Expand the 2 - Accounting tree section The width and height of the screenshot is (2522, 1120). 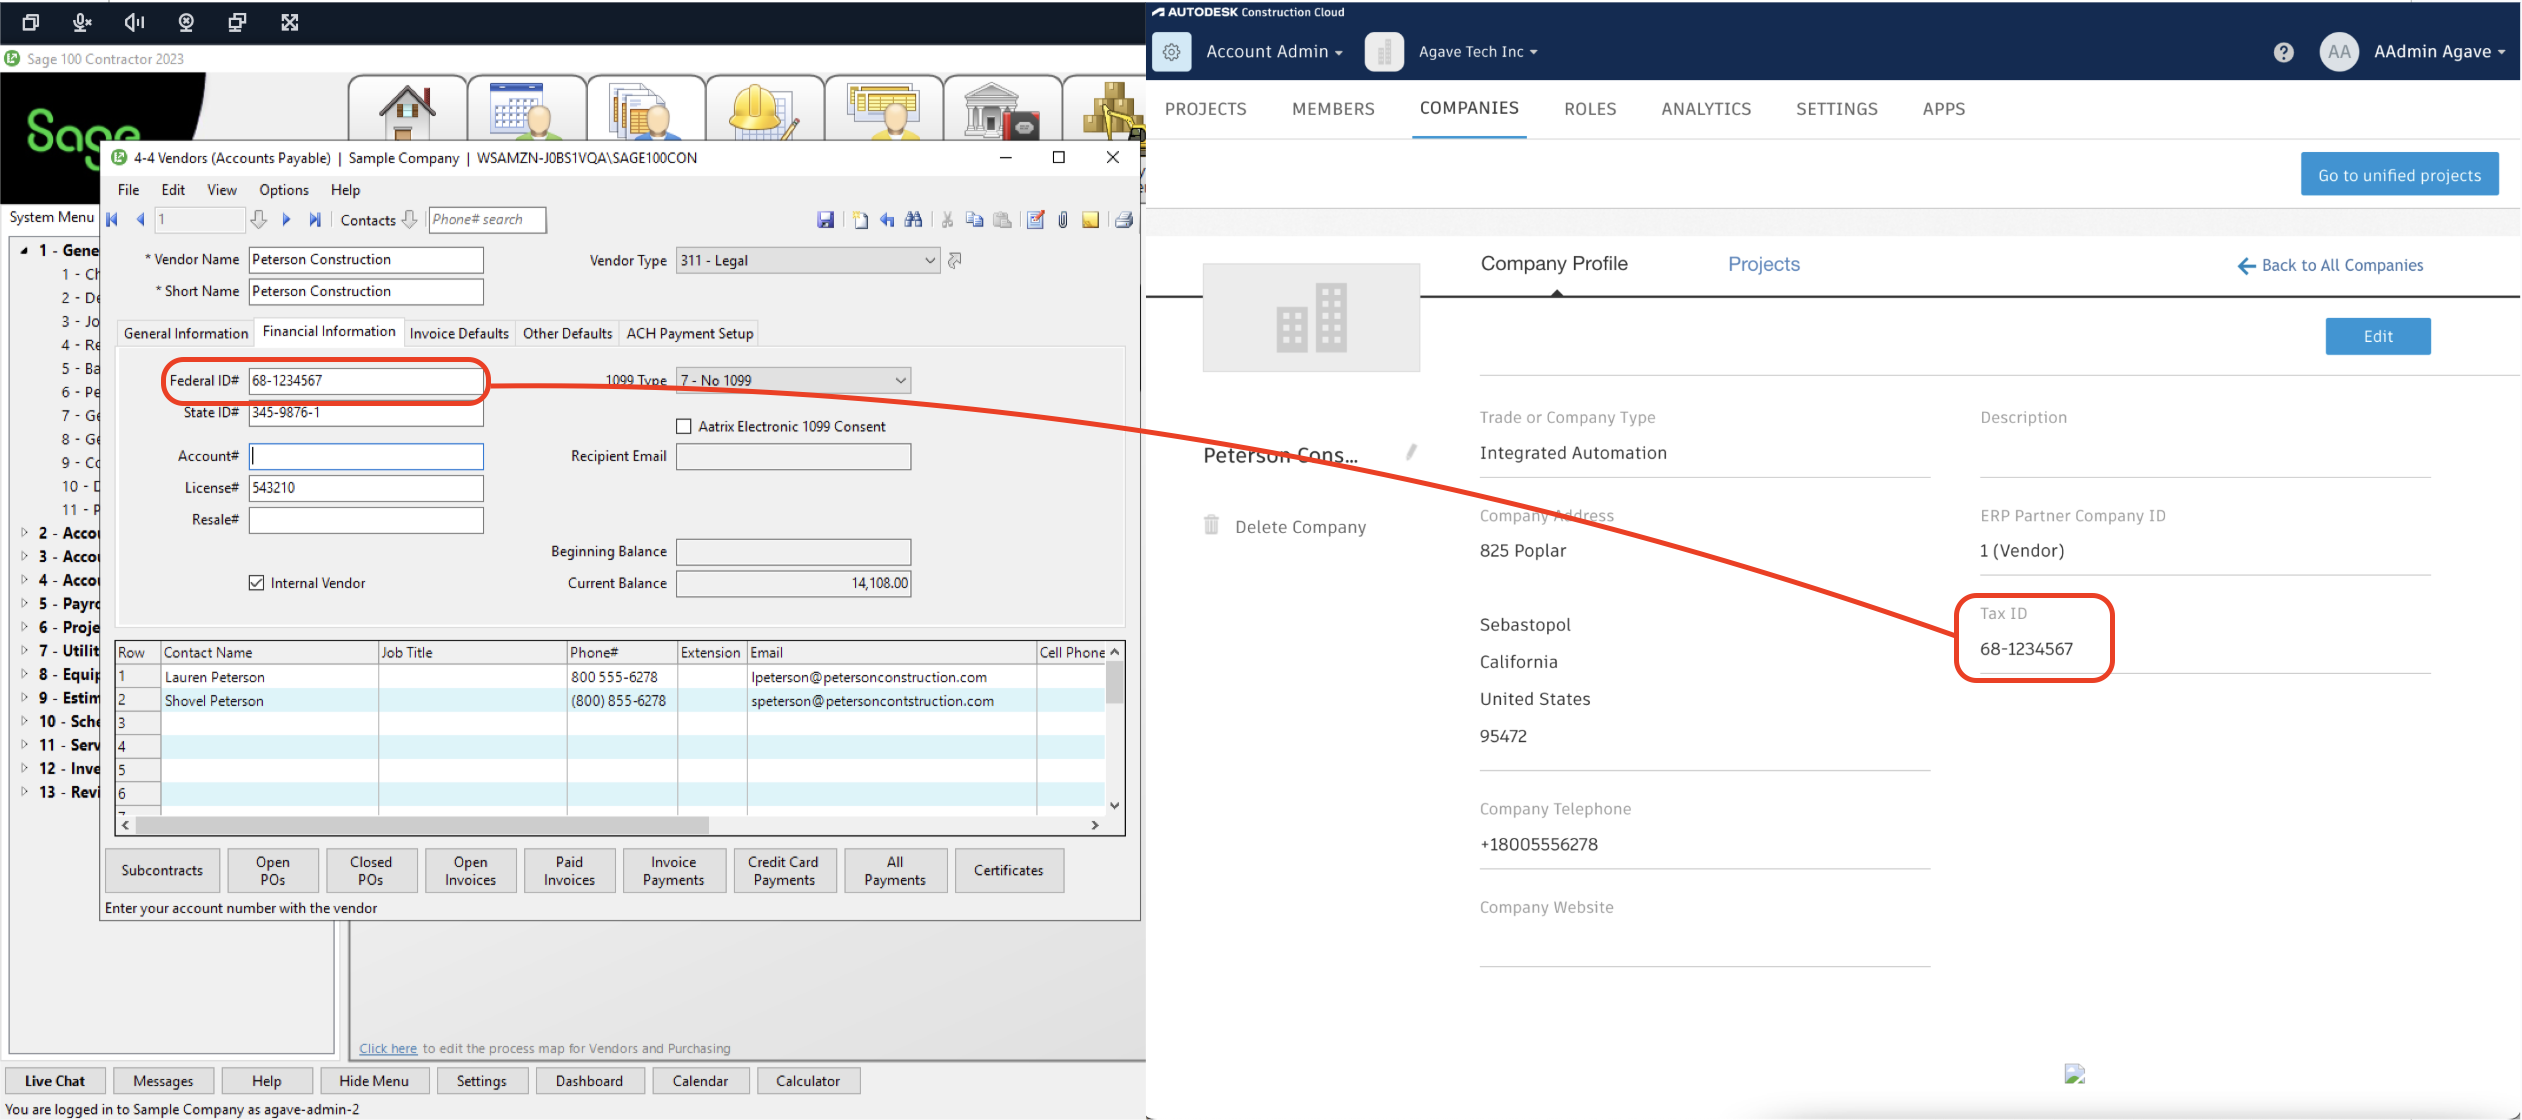(x=25, y=532)
